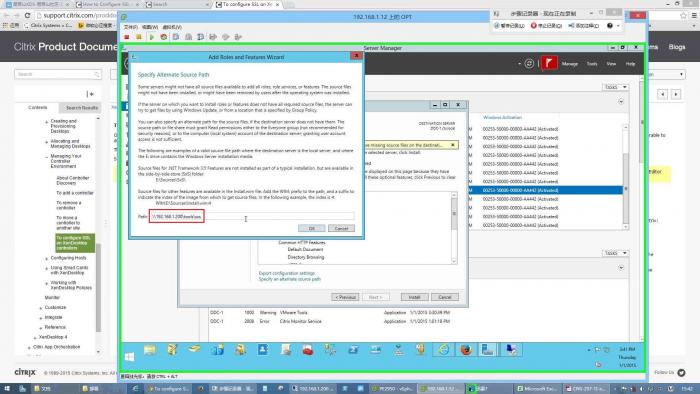The image size is (700, 394).
Task: Open the View menu in Server Manager
Action: [x=611, y=64]
